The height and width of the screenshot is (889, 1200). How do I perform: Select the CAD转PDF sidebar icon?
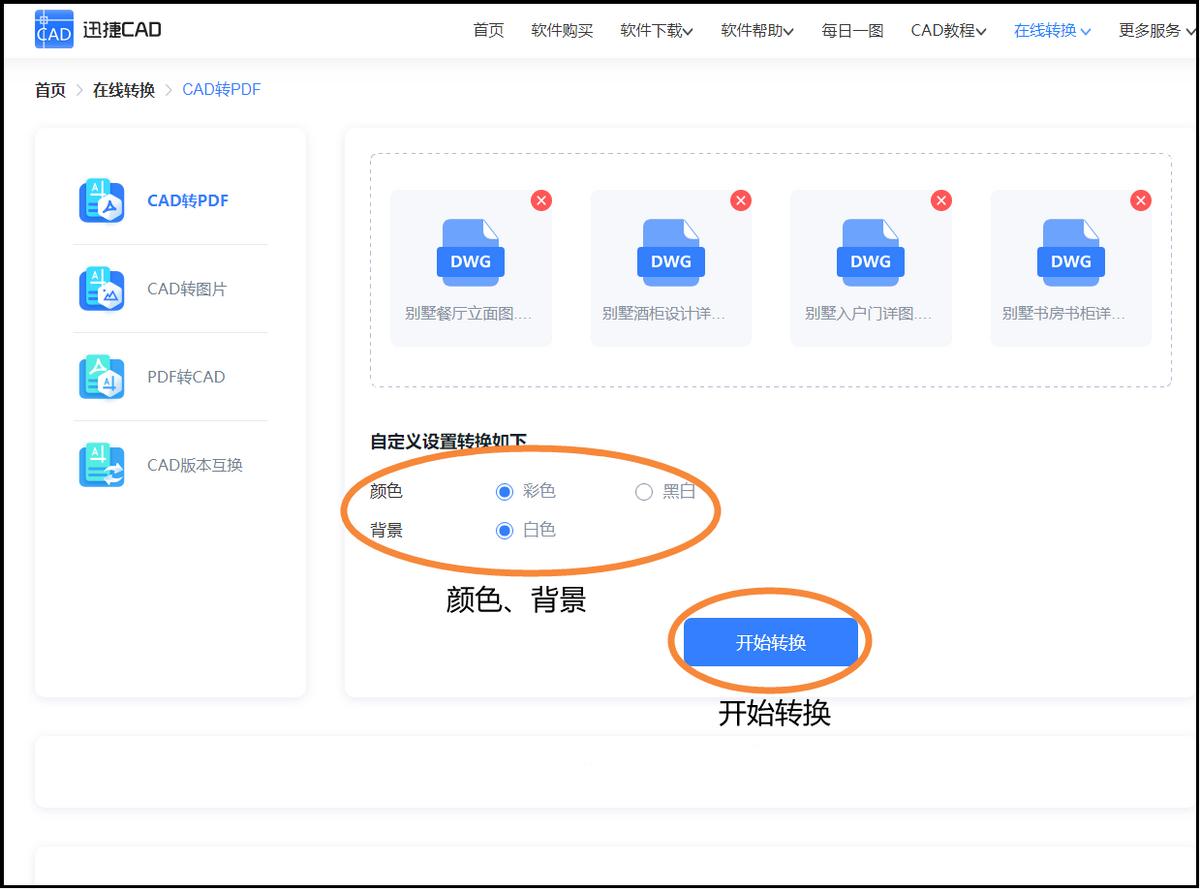pyautogui.click(x=101, y=200)
